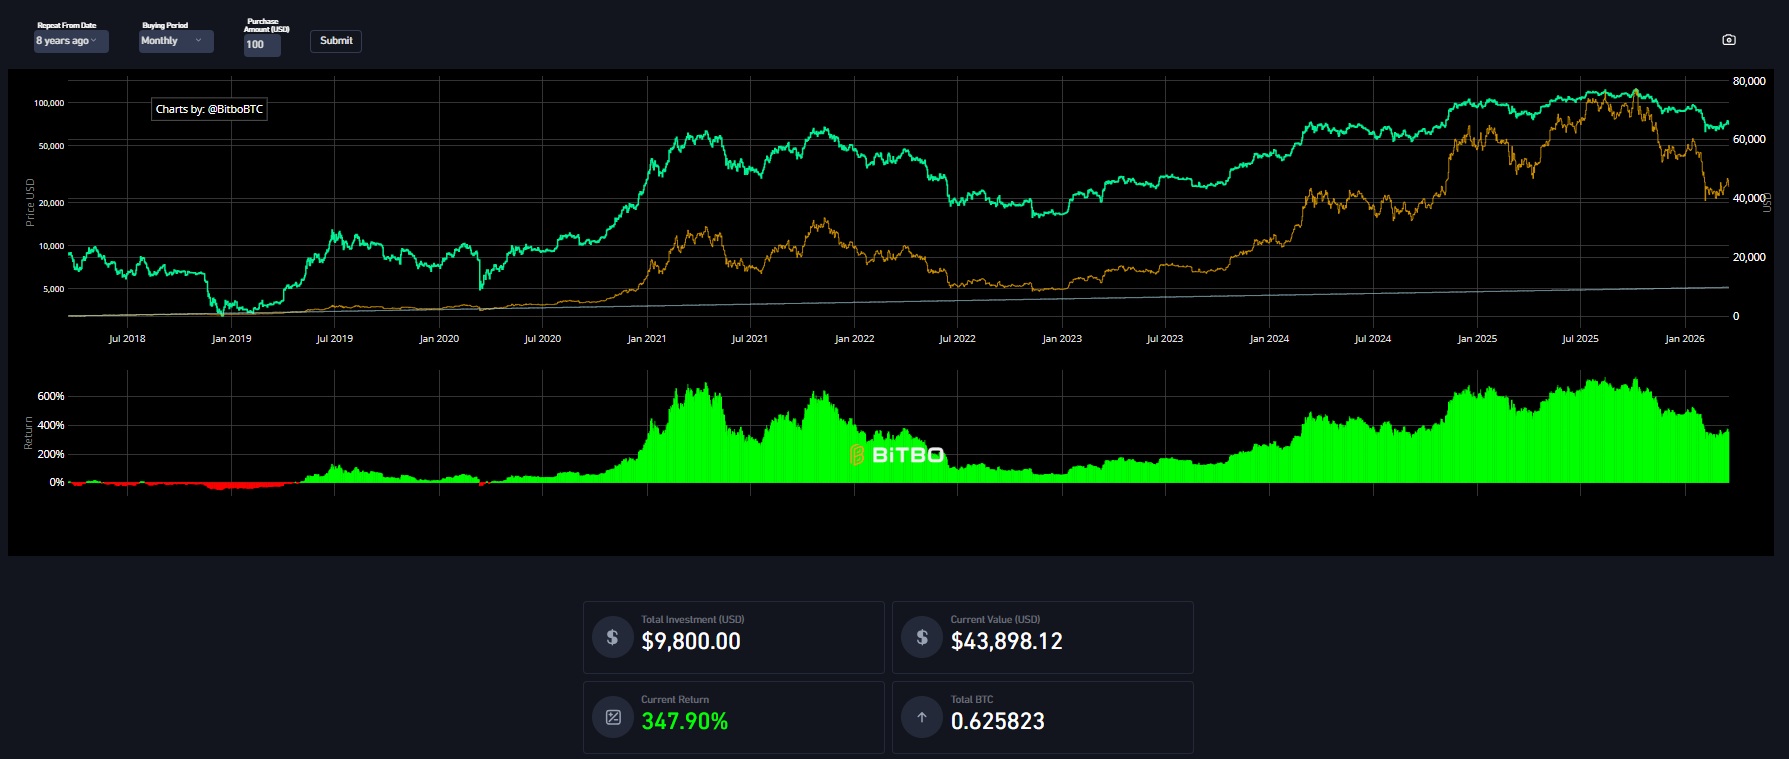Focus the Purchase Amount input field
Image resolution: width=1789 pixels, height=759 pixels.
point(261,45)
